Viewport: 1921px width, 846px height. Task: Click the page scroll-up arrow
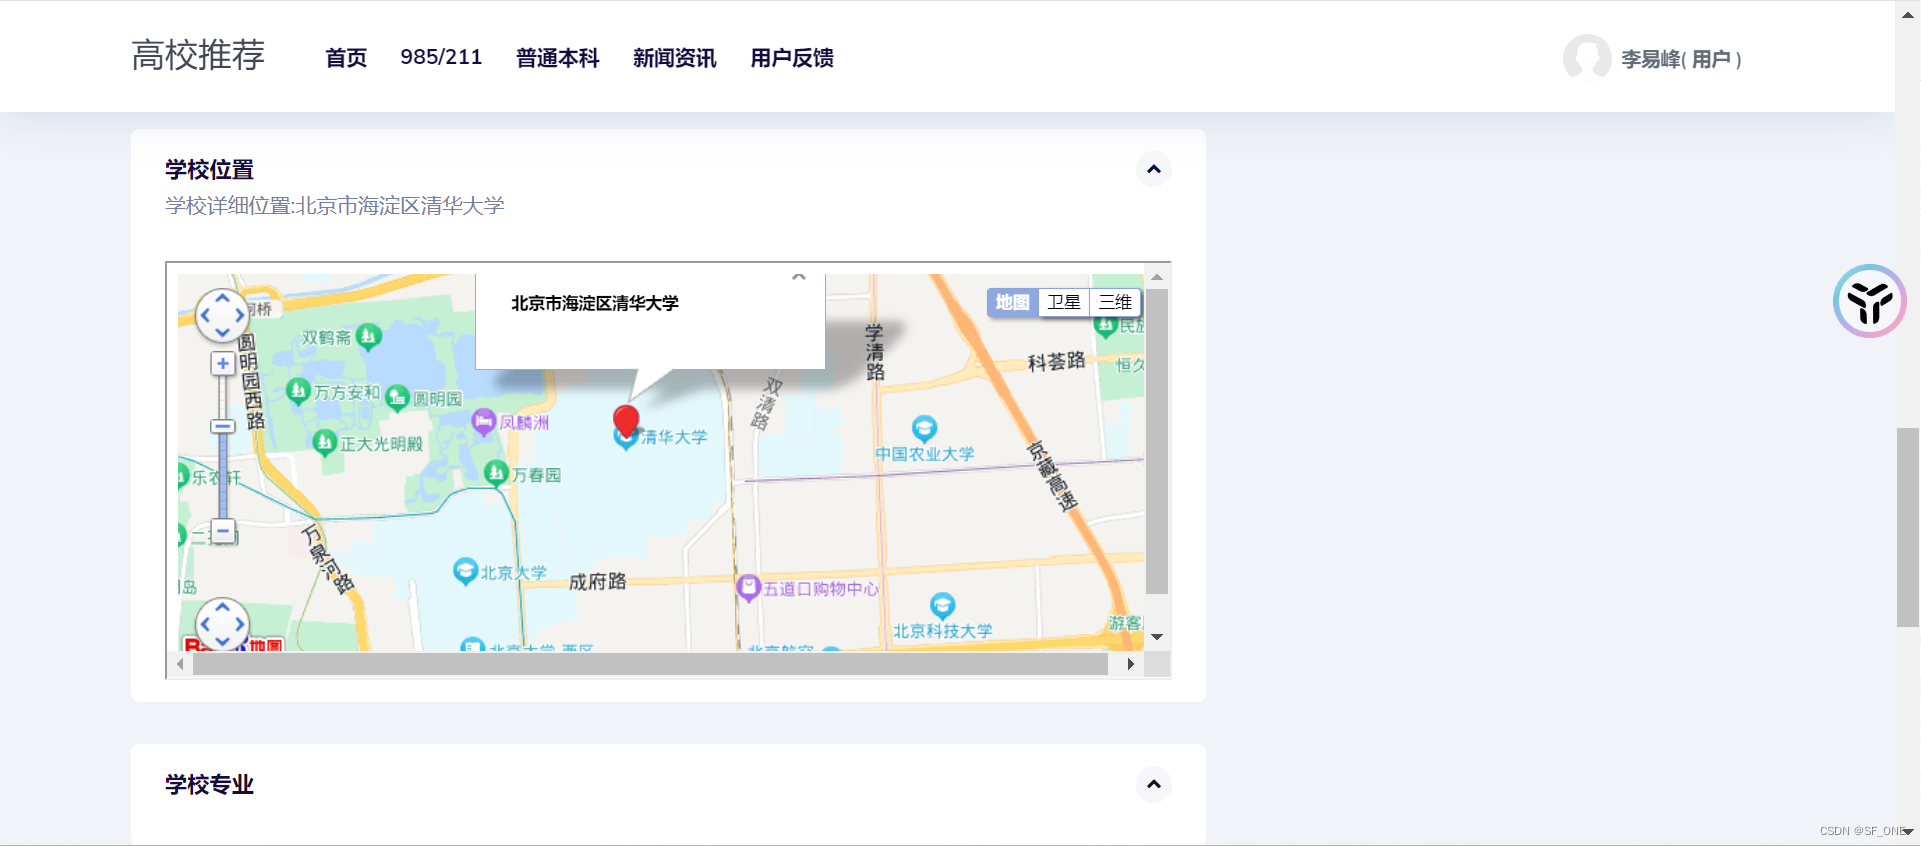[1908, 14]
